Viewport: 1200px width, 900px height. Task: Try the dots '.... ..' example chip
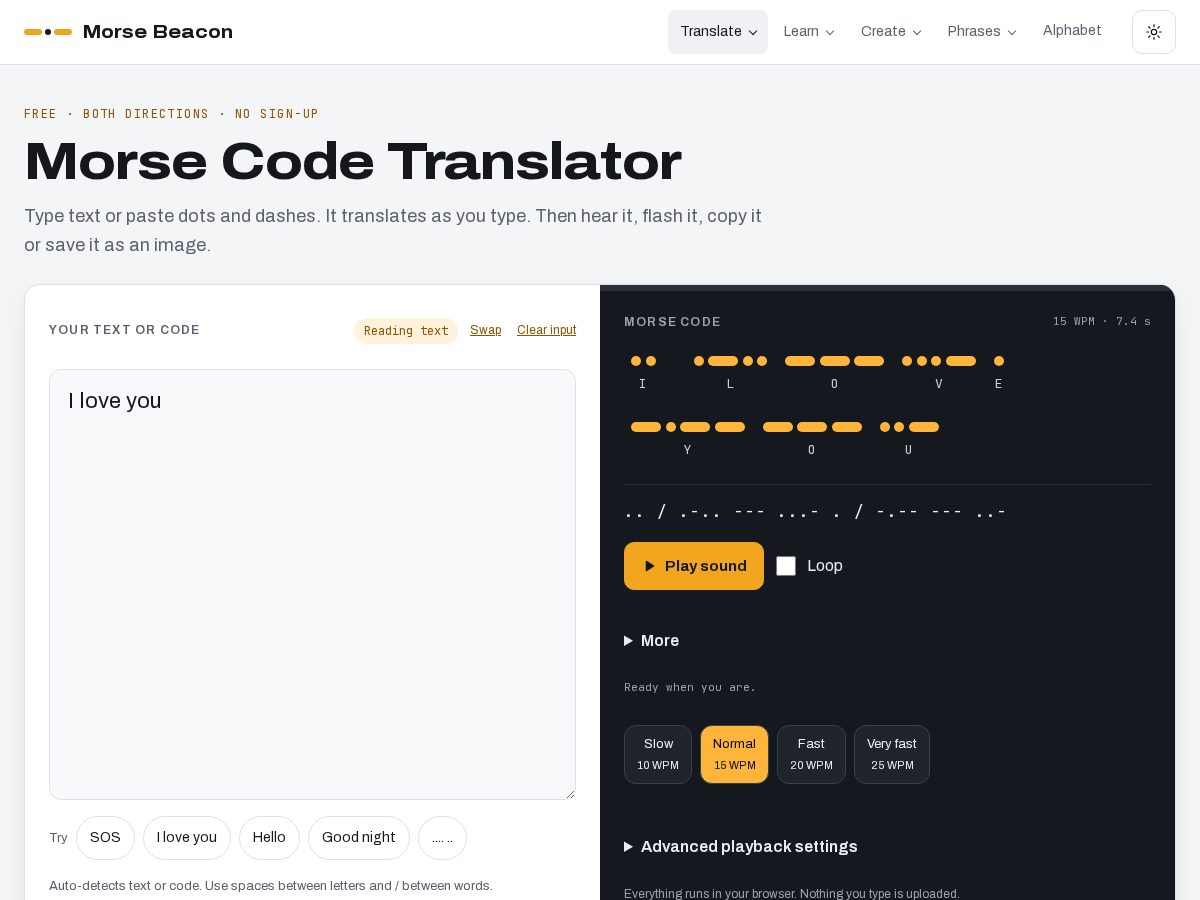click(442, 838)
